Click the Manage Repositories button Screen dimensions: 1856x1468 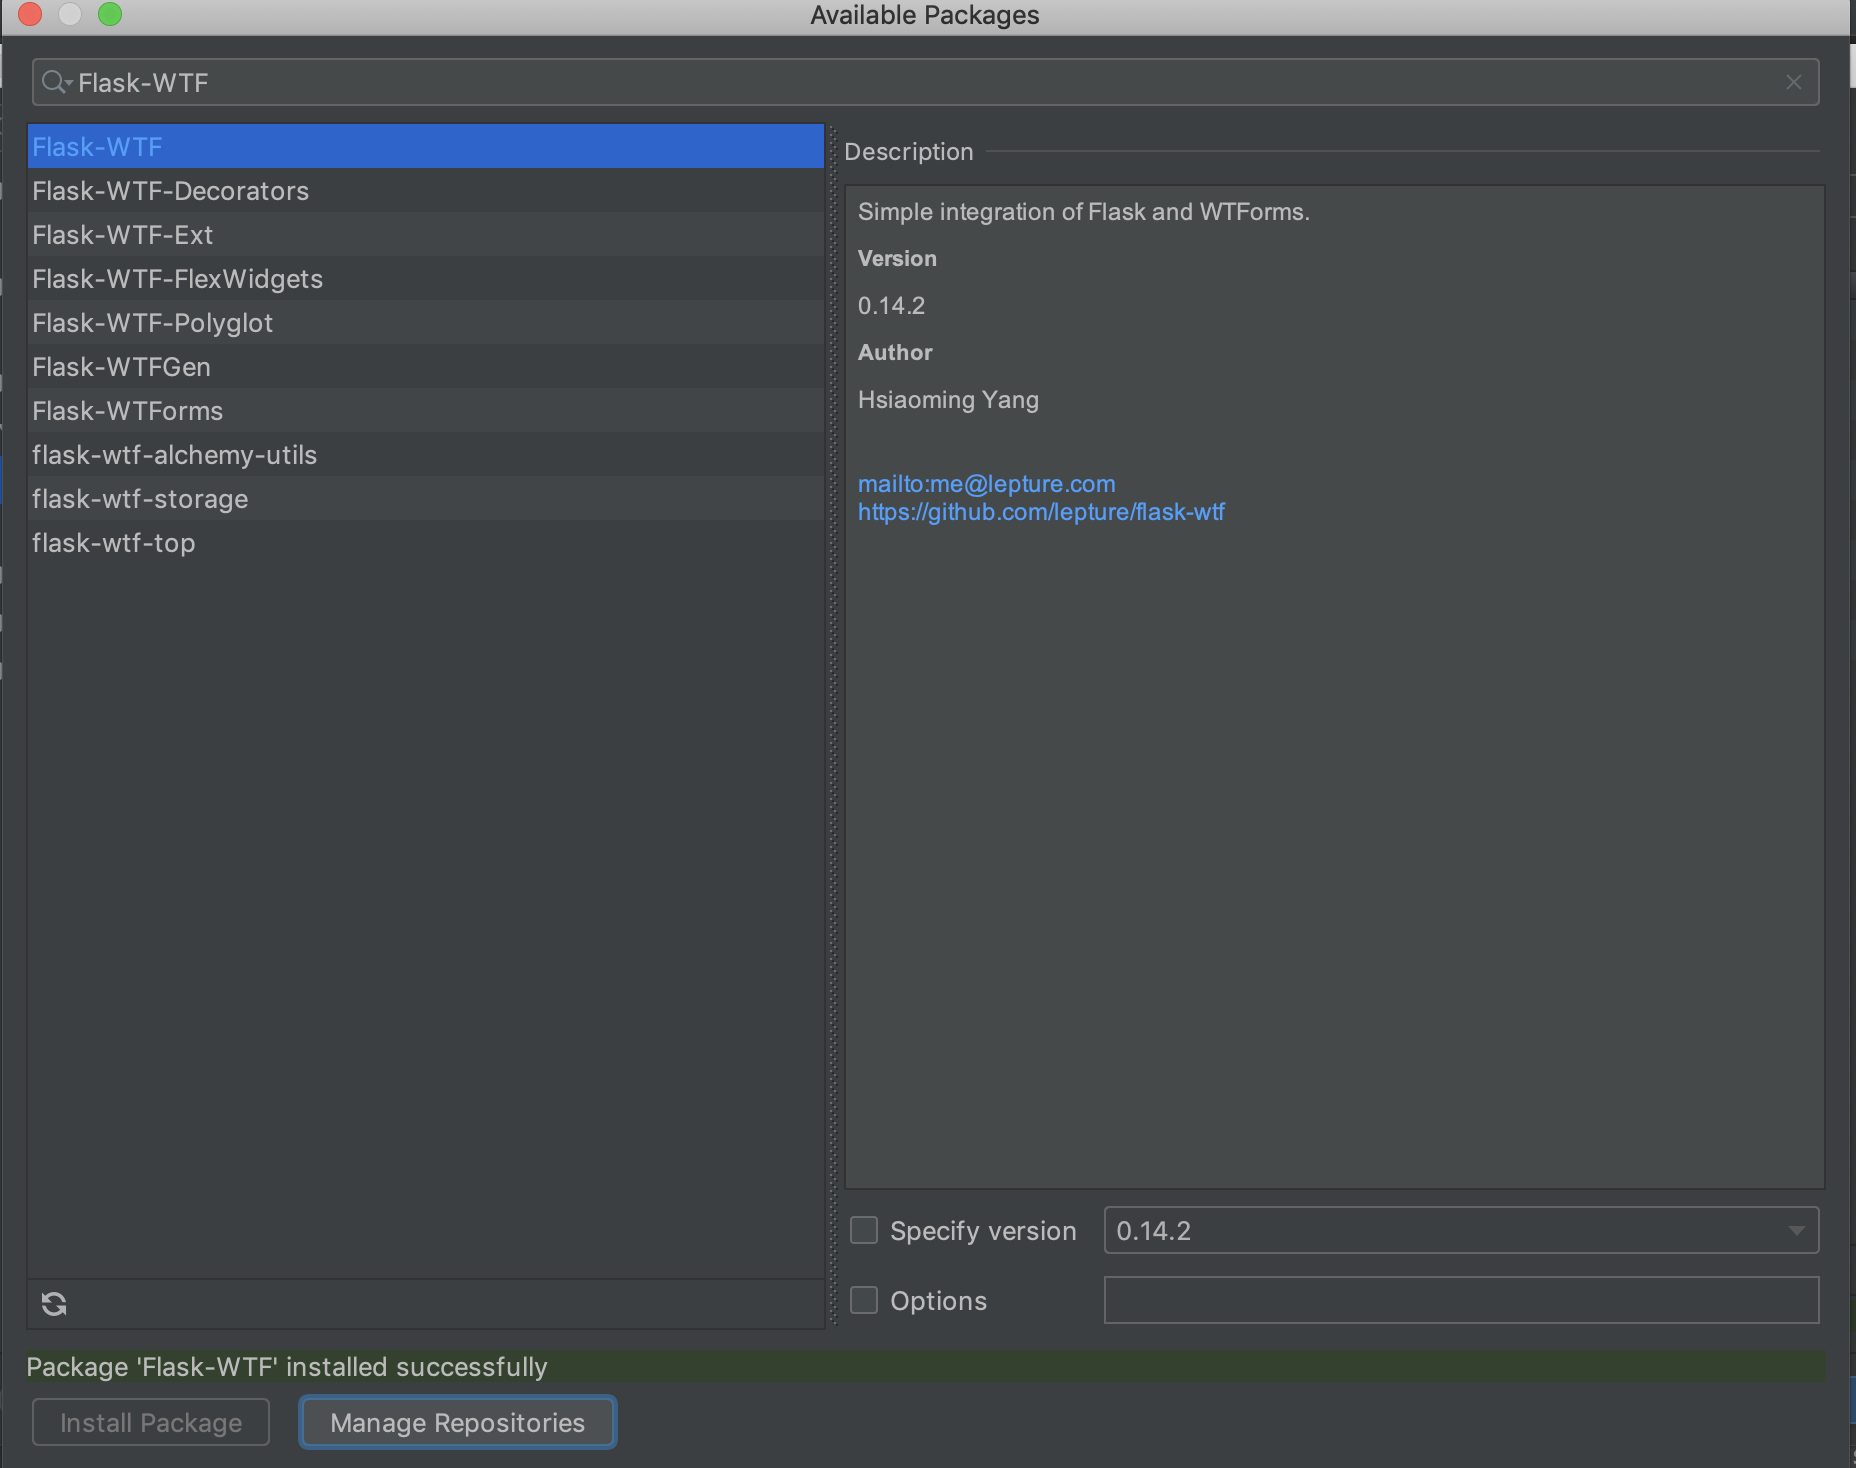tap(458, 1422)
